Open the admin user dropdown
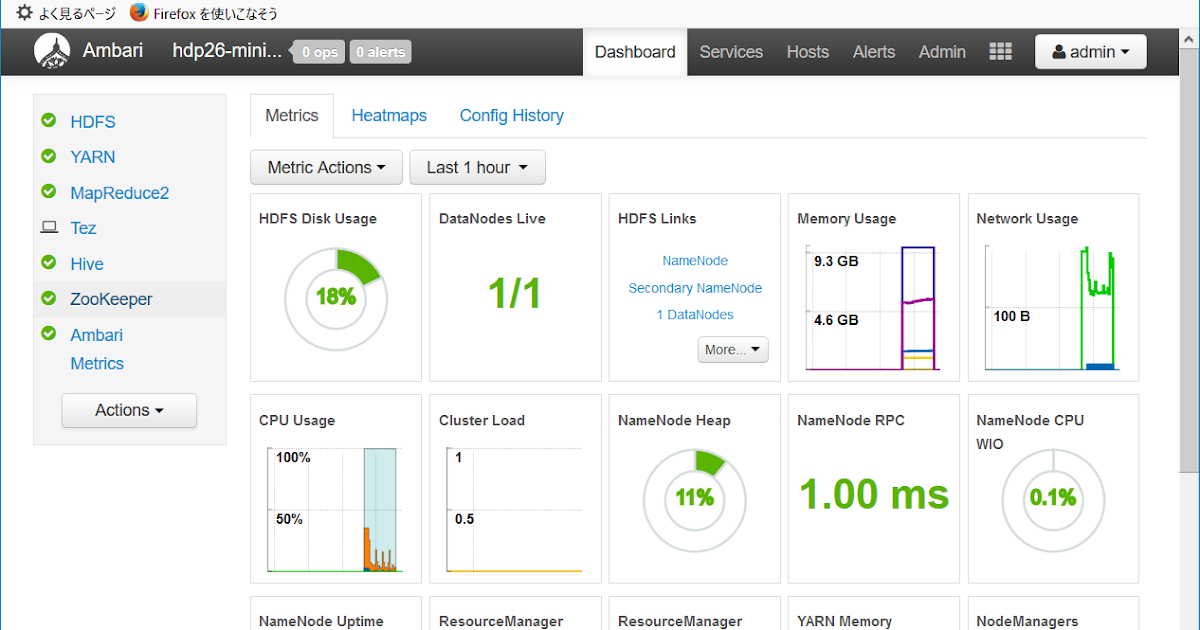Viewport: 1200px width, 630px height. point(1090,52)
